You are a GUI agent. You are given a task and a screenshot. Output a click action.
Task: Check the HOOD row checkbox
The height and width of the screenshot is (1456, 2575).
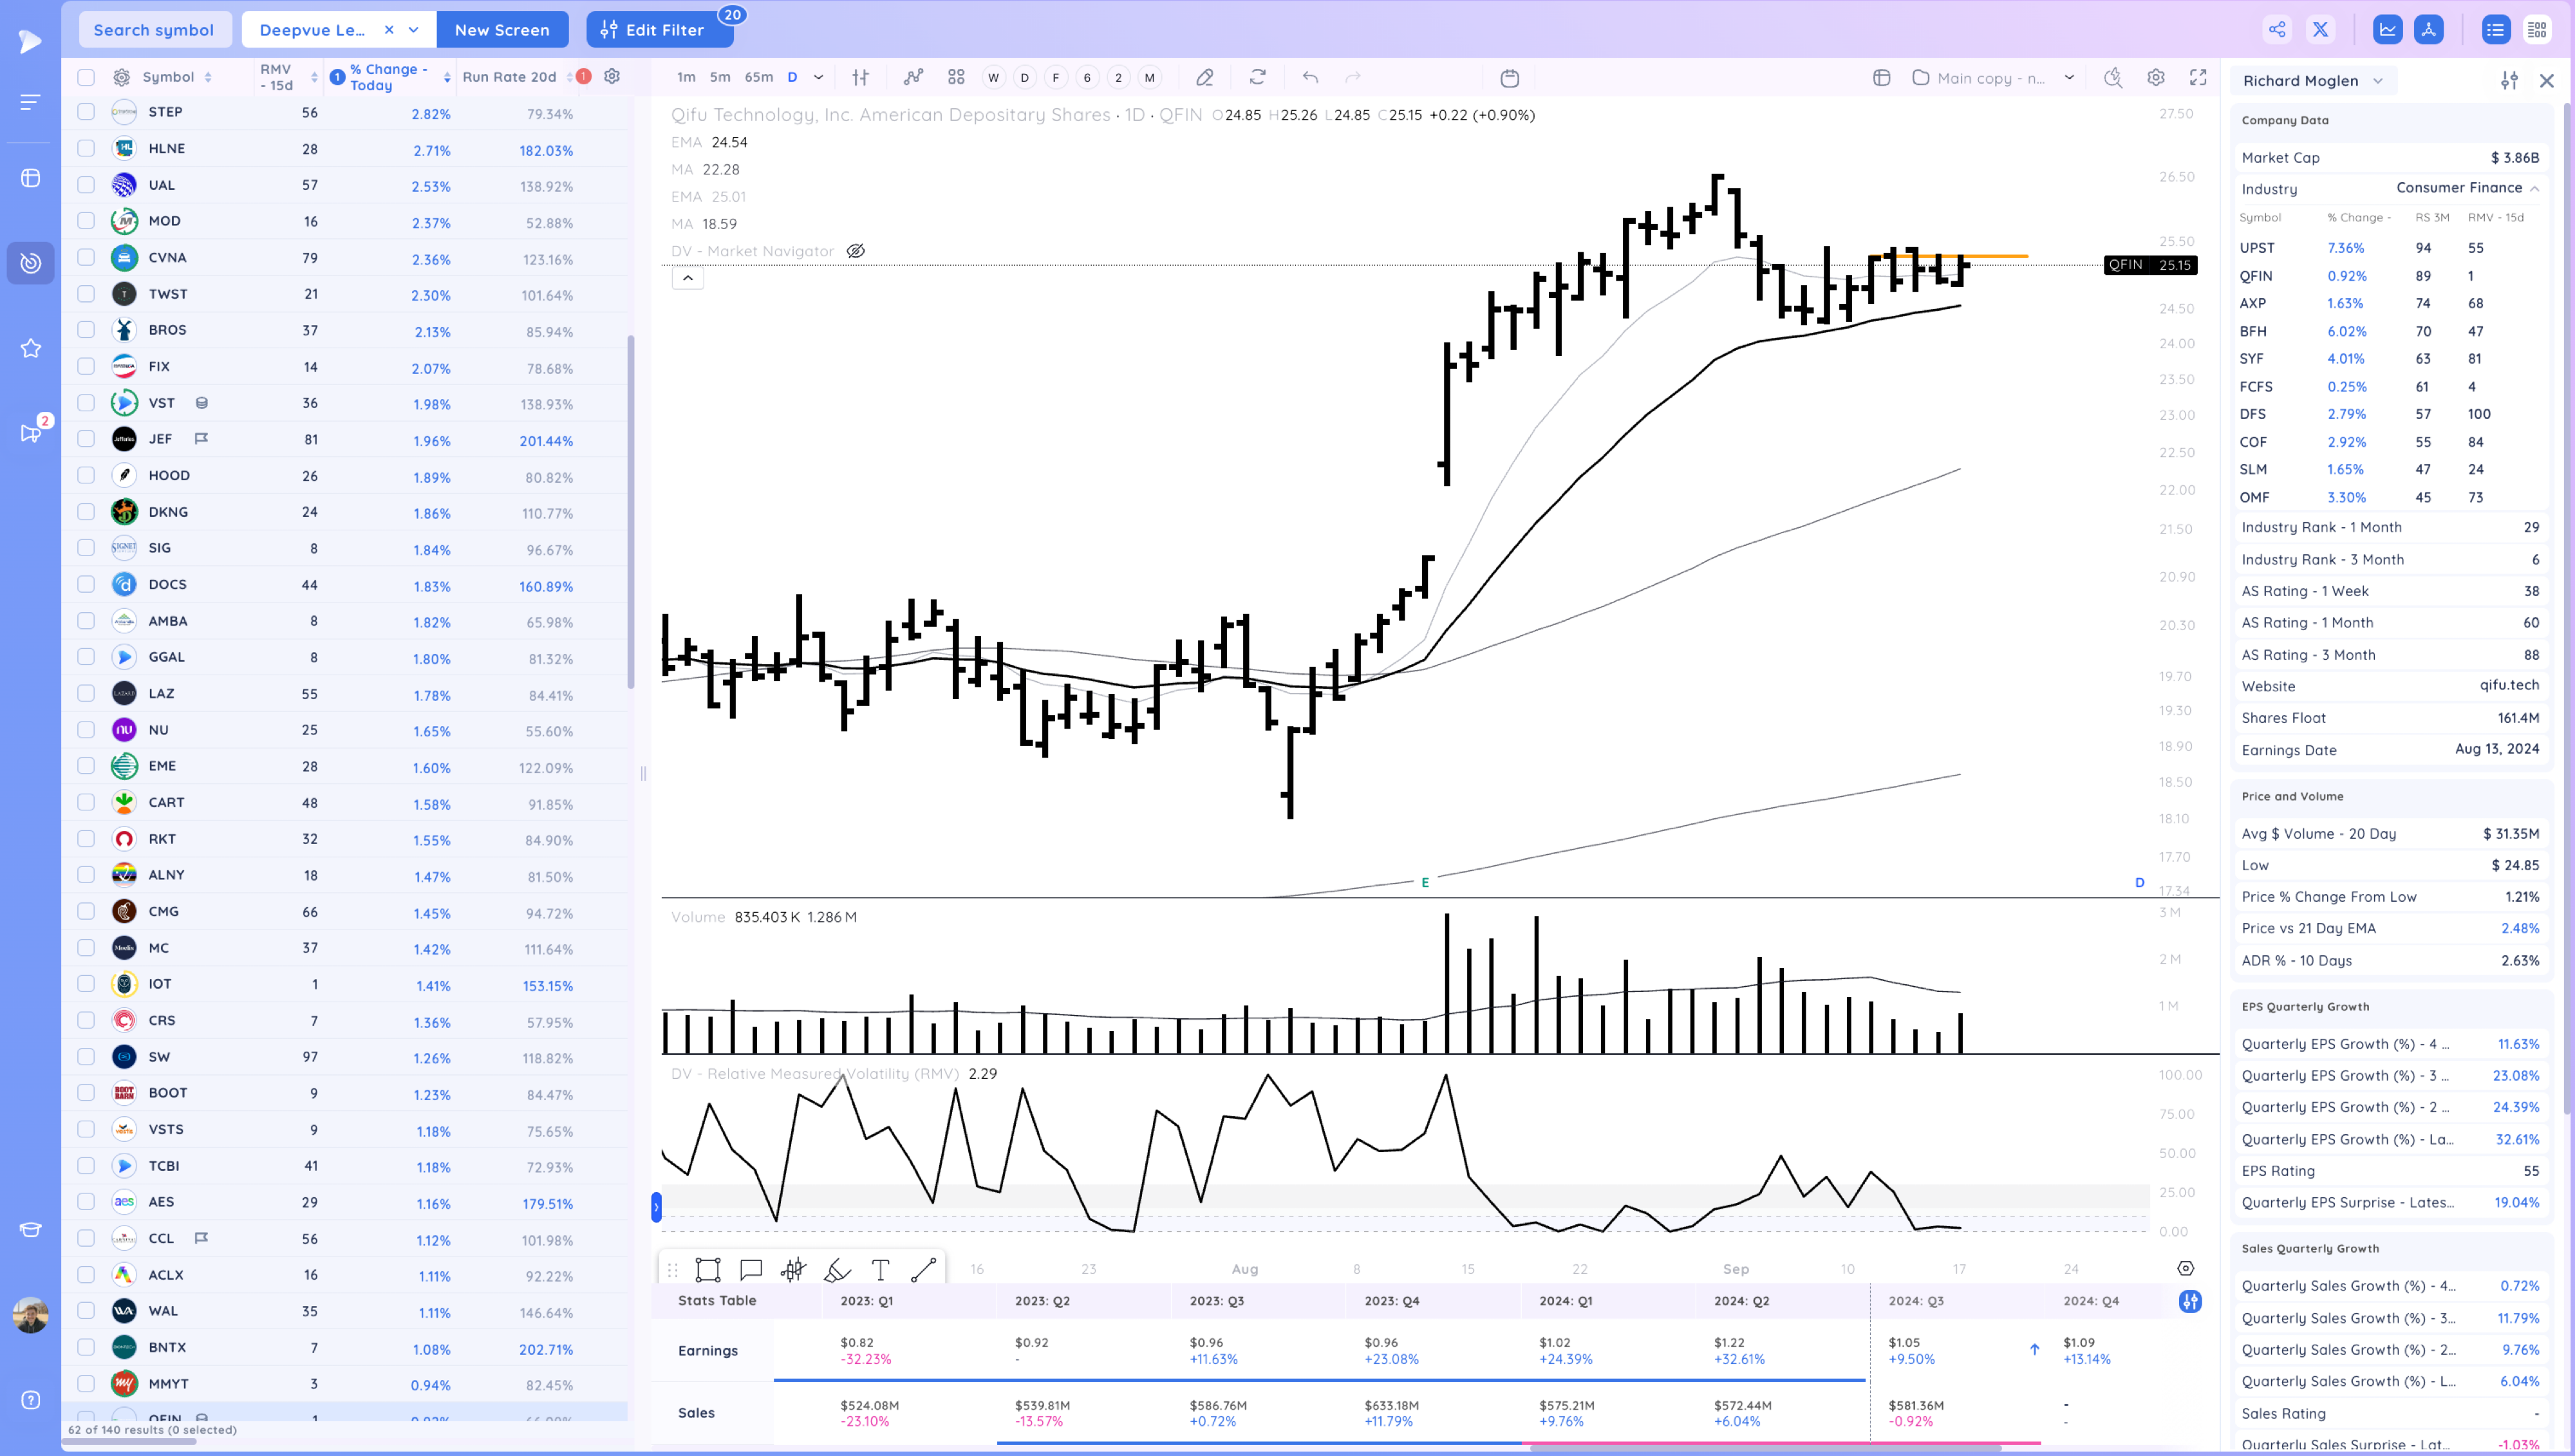pos(86,475)
